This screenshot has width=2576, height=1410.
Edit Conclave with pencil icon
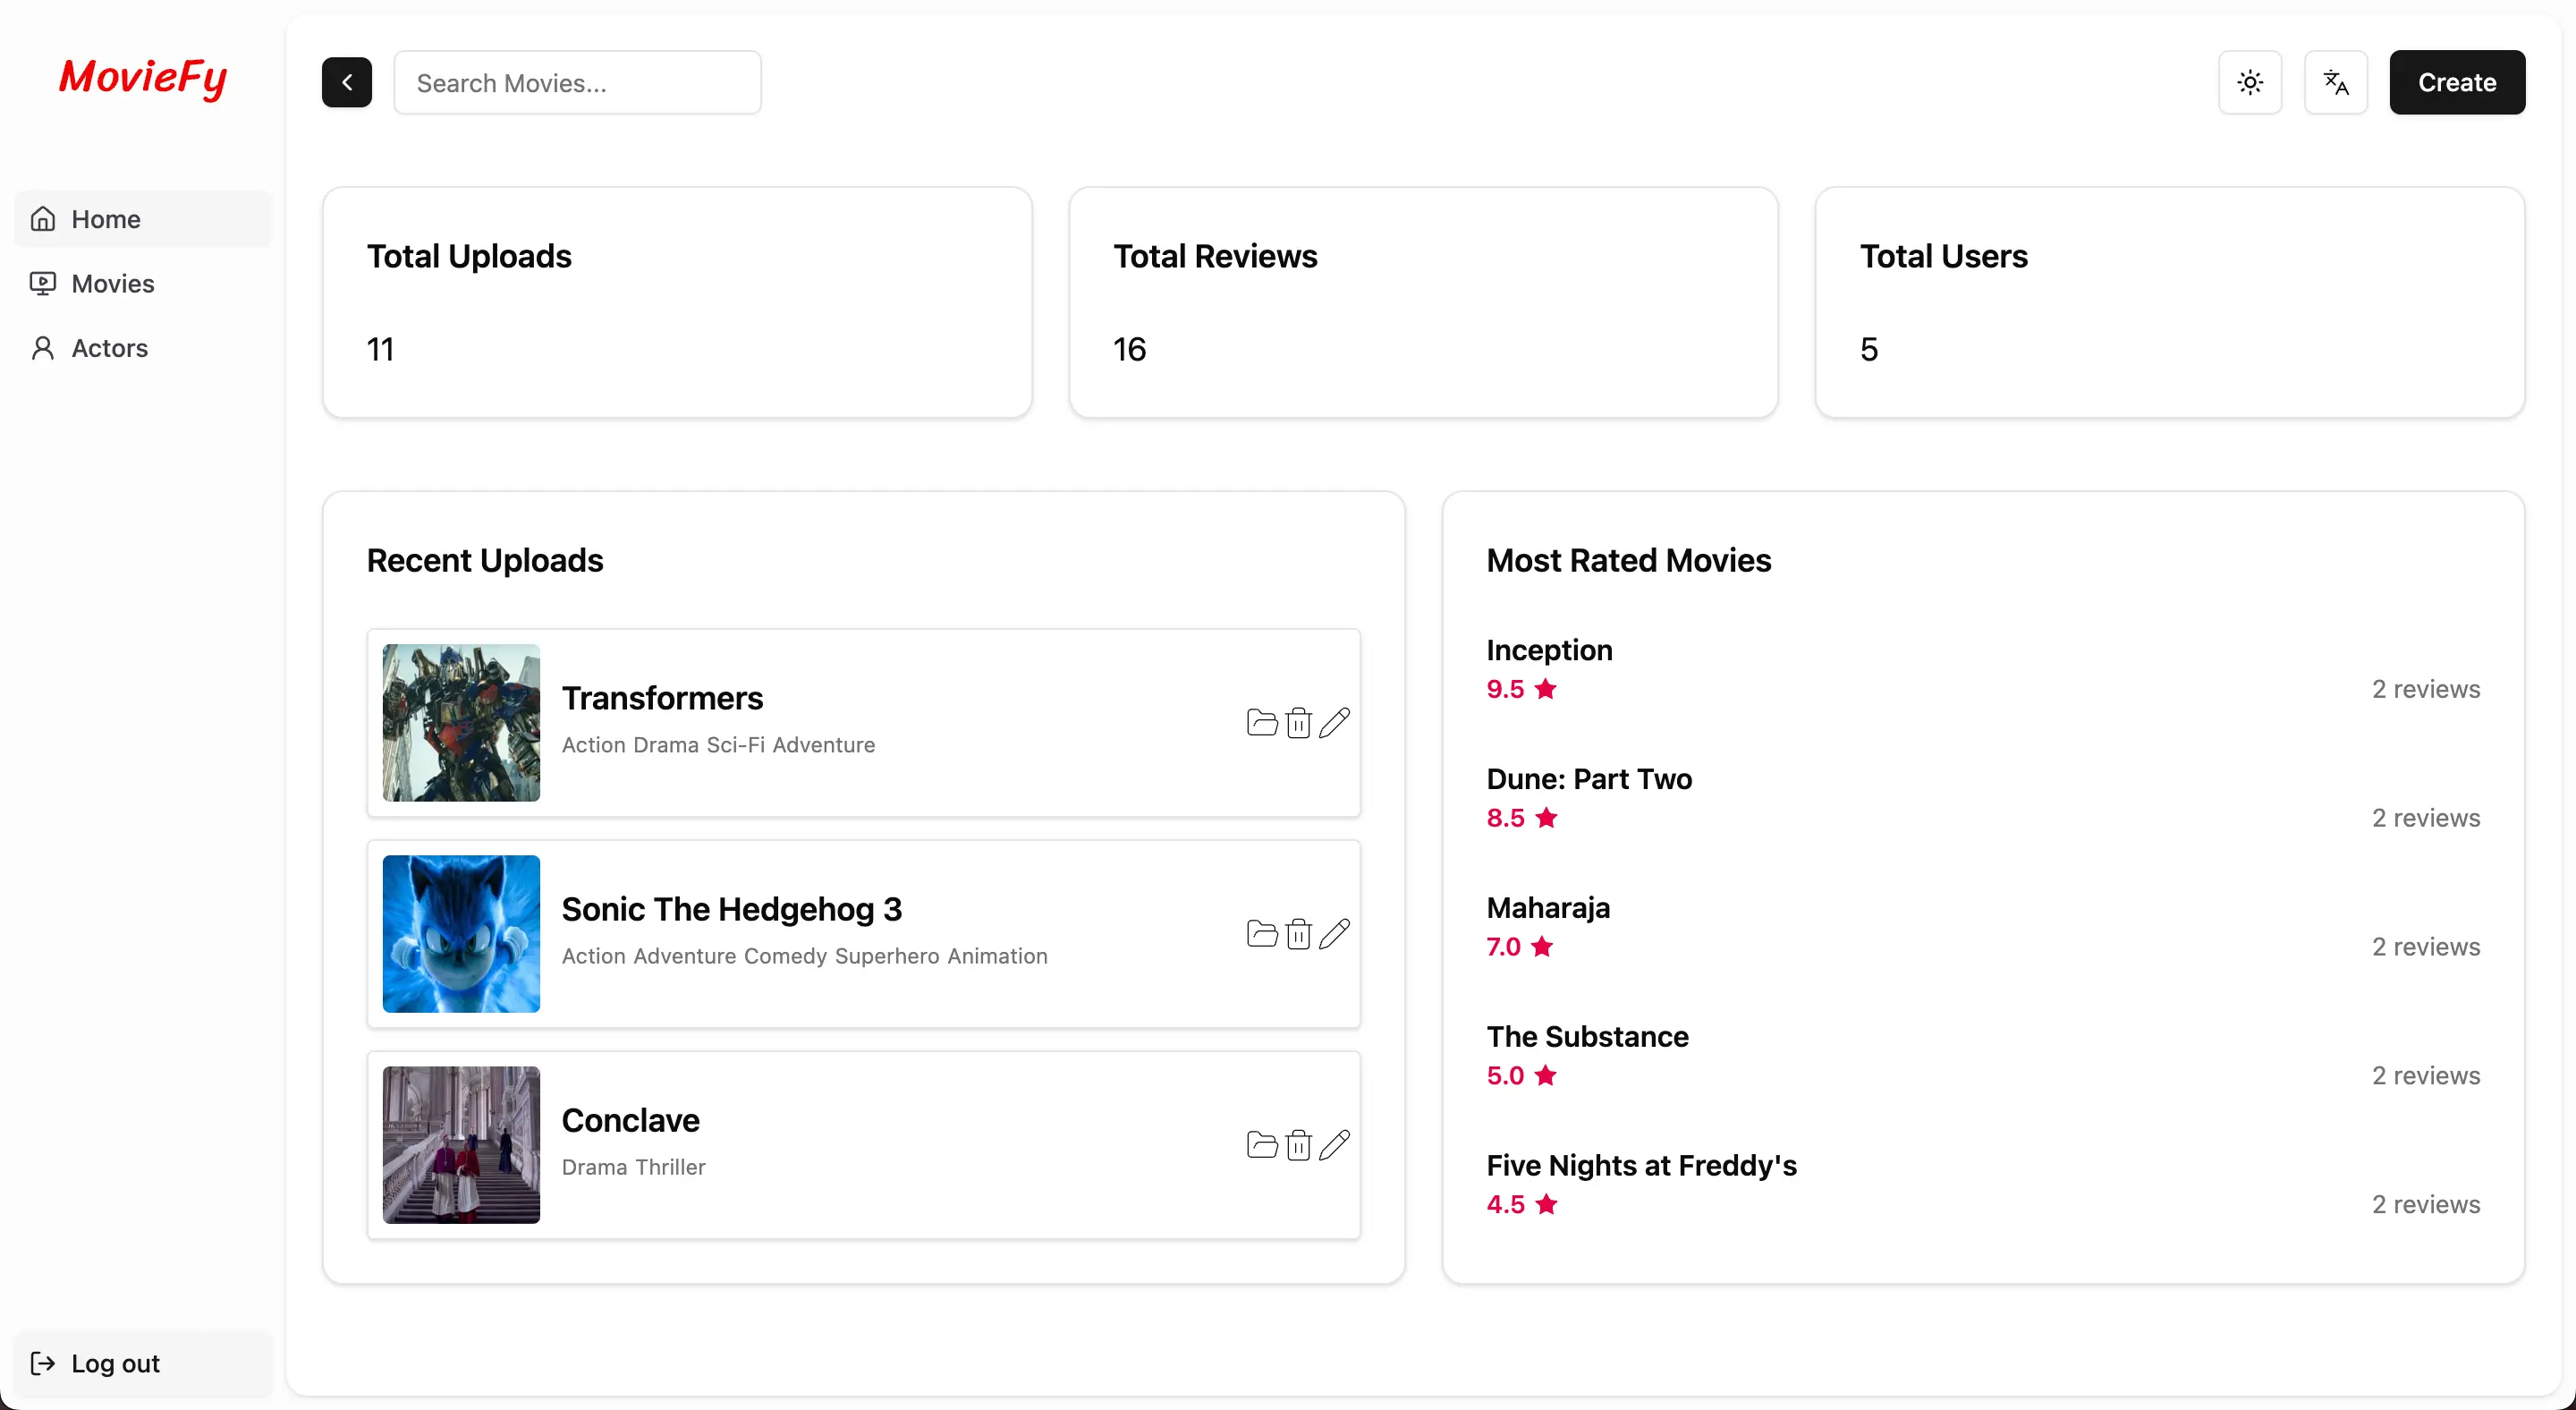coord(1334,1144)
